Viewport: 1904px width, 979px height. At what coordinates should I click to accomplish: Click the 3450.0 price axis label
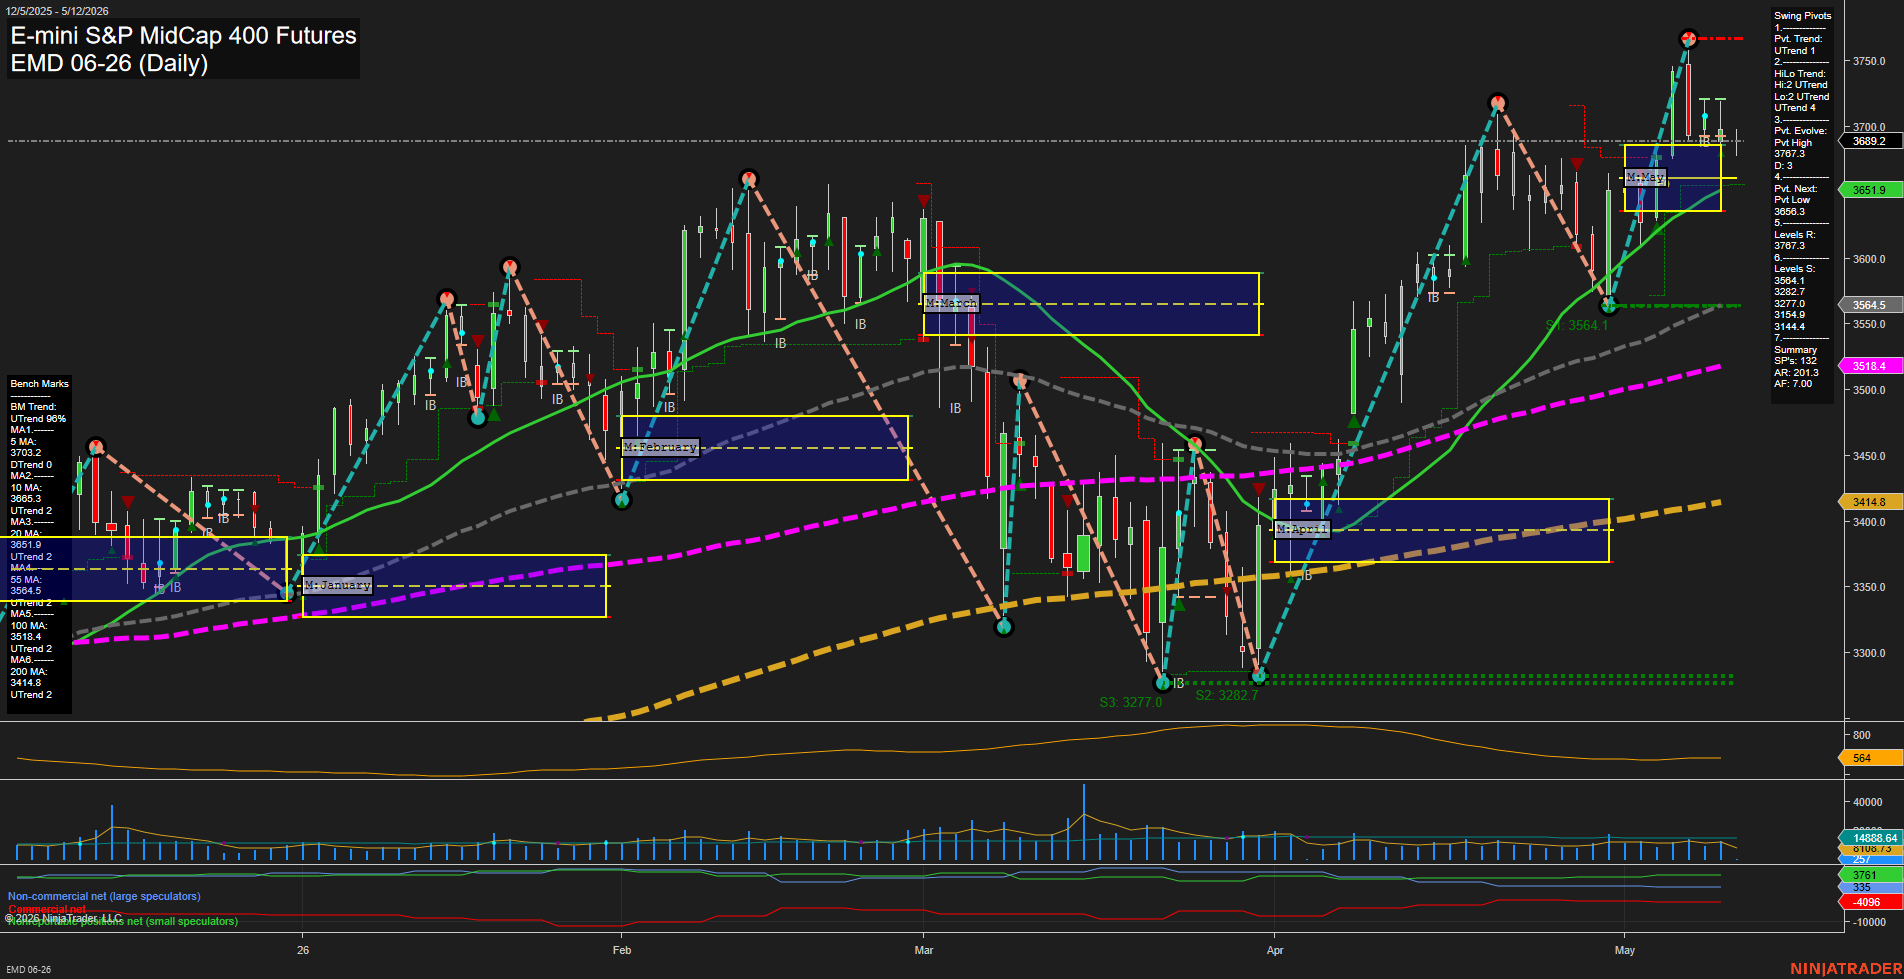(x=1869, y=456)
